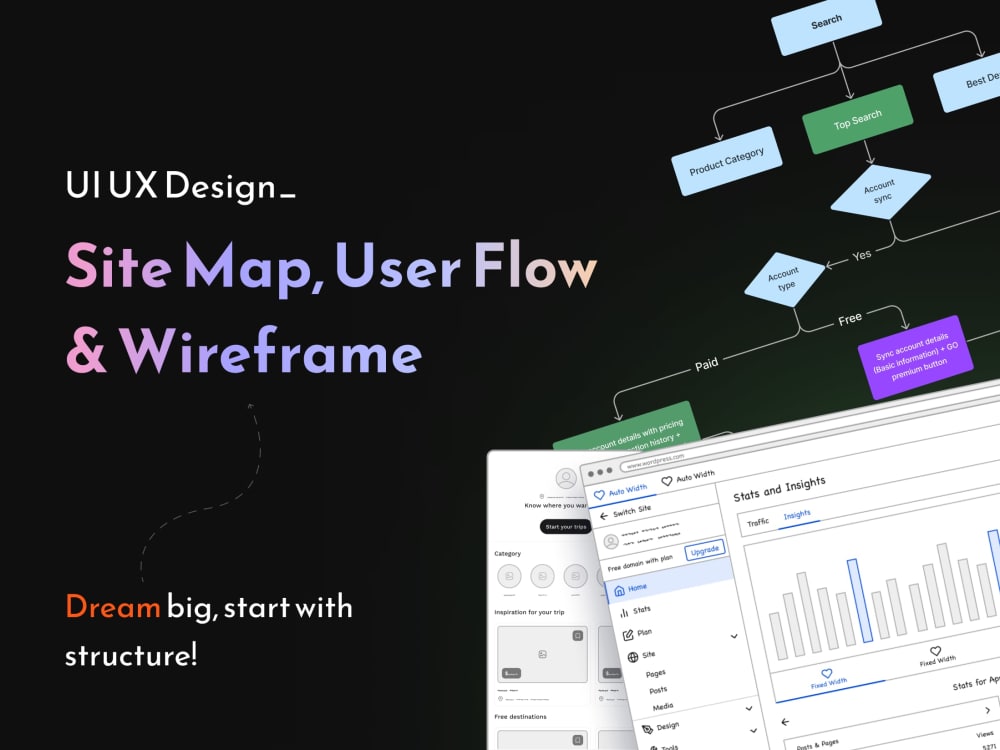This screenshot has height=750, width=1000.
Task: Select the second Category circle in the mobile wireframe
Action: click(x=542, y=576)
